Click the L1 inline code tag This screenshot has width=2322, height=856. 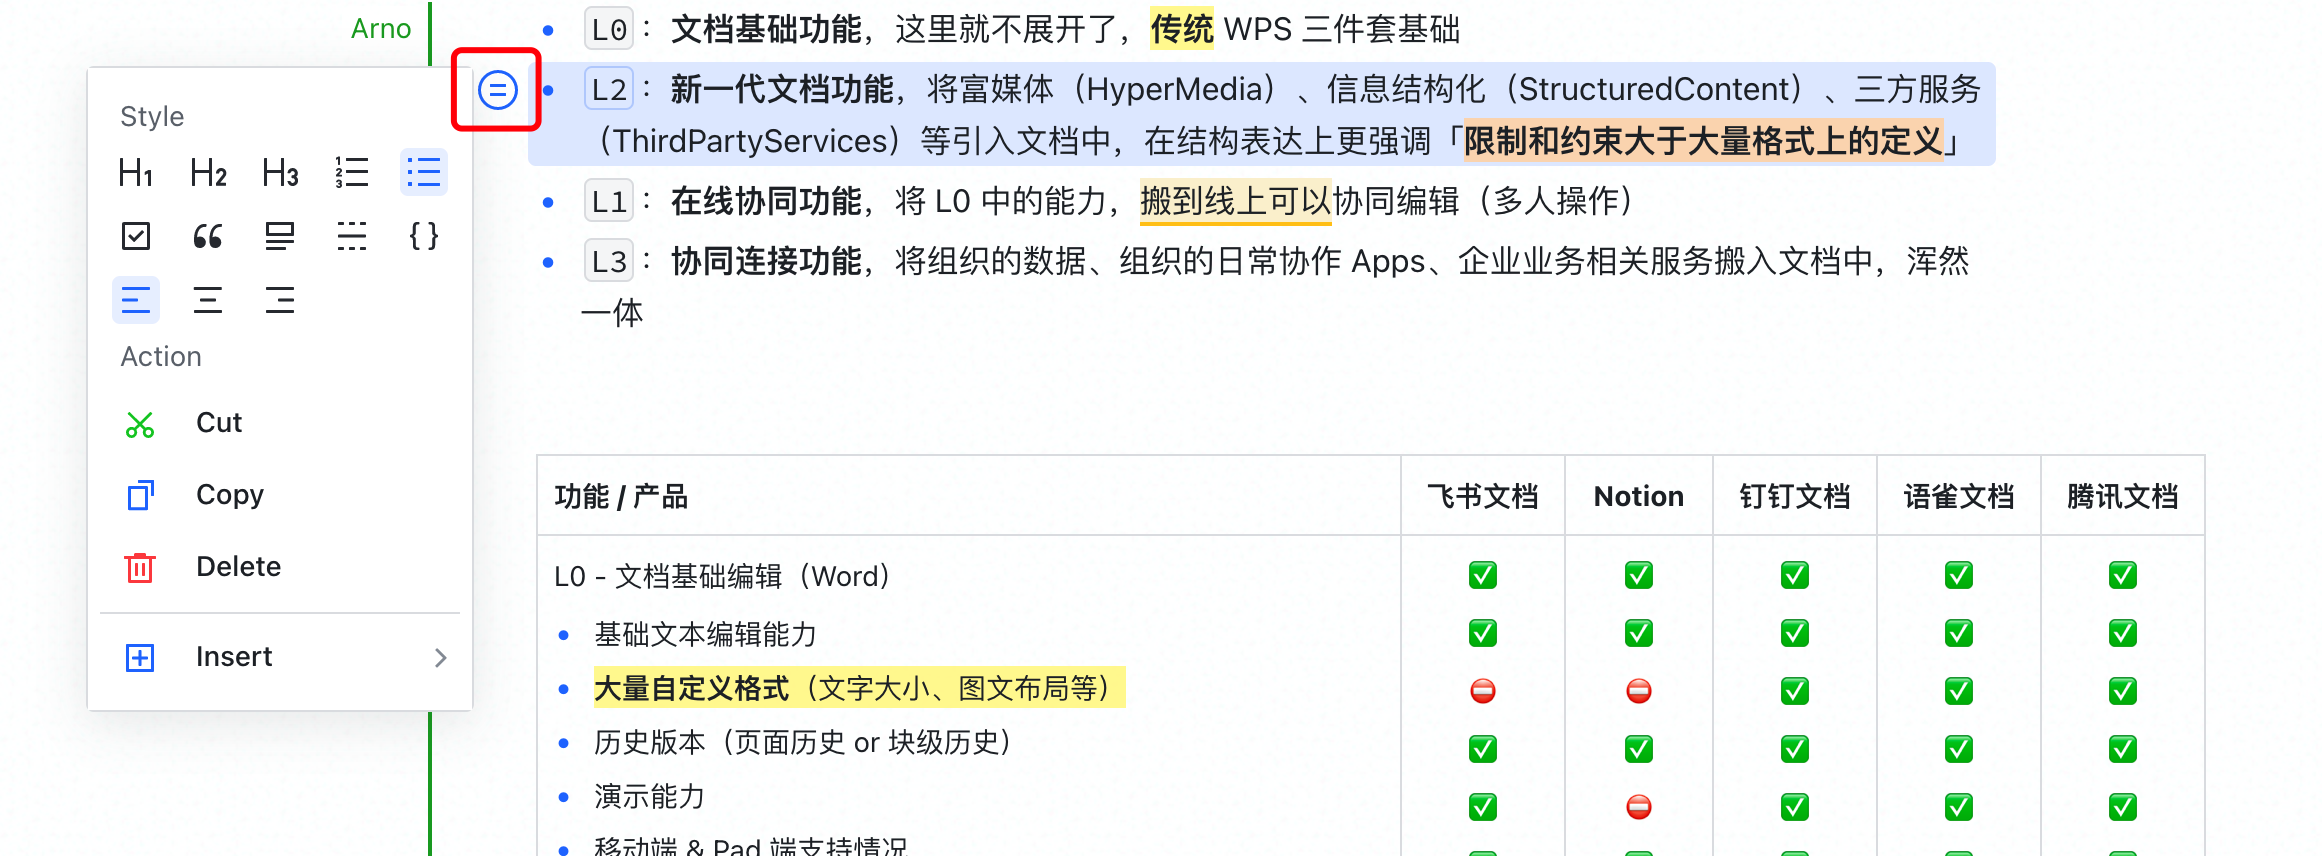pyautogui.click(x=609, y=202)
